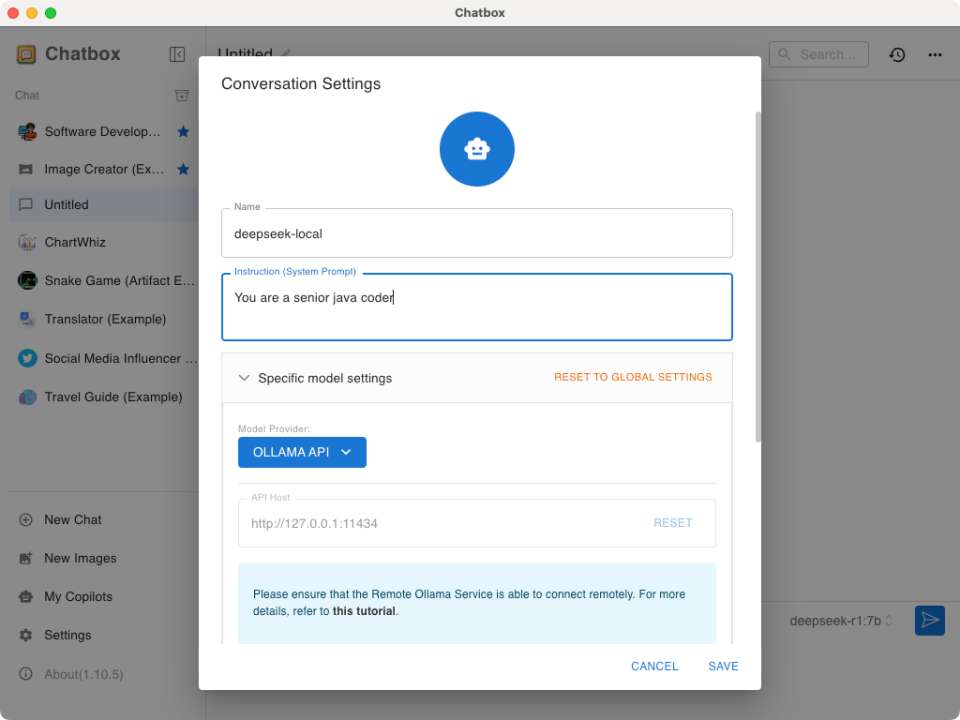Click the Settings gear icon
960x720 pixels.
(x=26, y=635)
